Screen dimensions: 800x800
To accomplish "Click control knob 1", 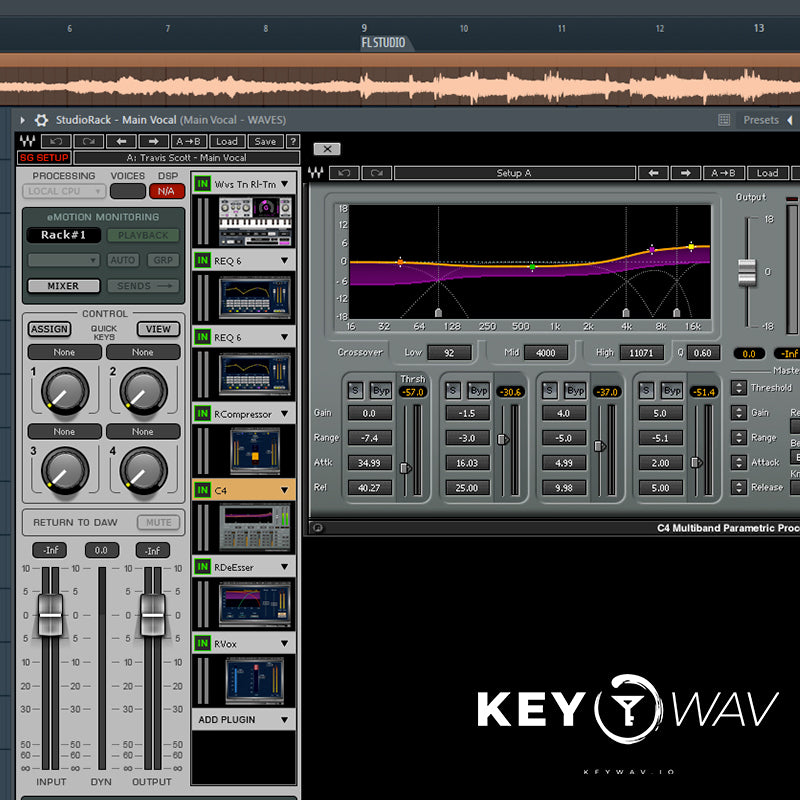I will click(65, 391).
